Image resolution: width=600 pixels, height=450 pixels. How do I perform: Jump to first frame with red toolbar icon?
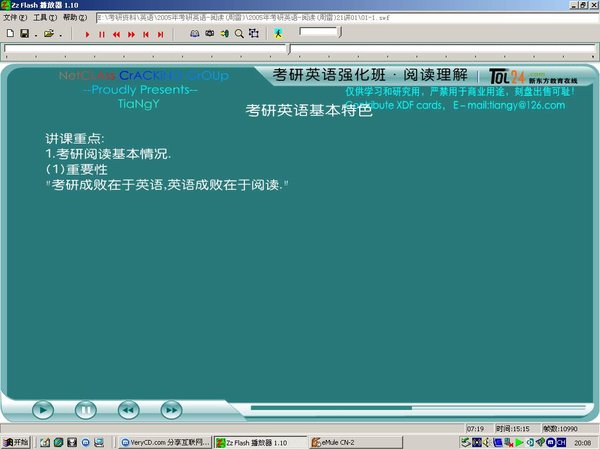(146, 34)
